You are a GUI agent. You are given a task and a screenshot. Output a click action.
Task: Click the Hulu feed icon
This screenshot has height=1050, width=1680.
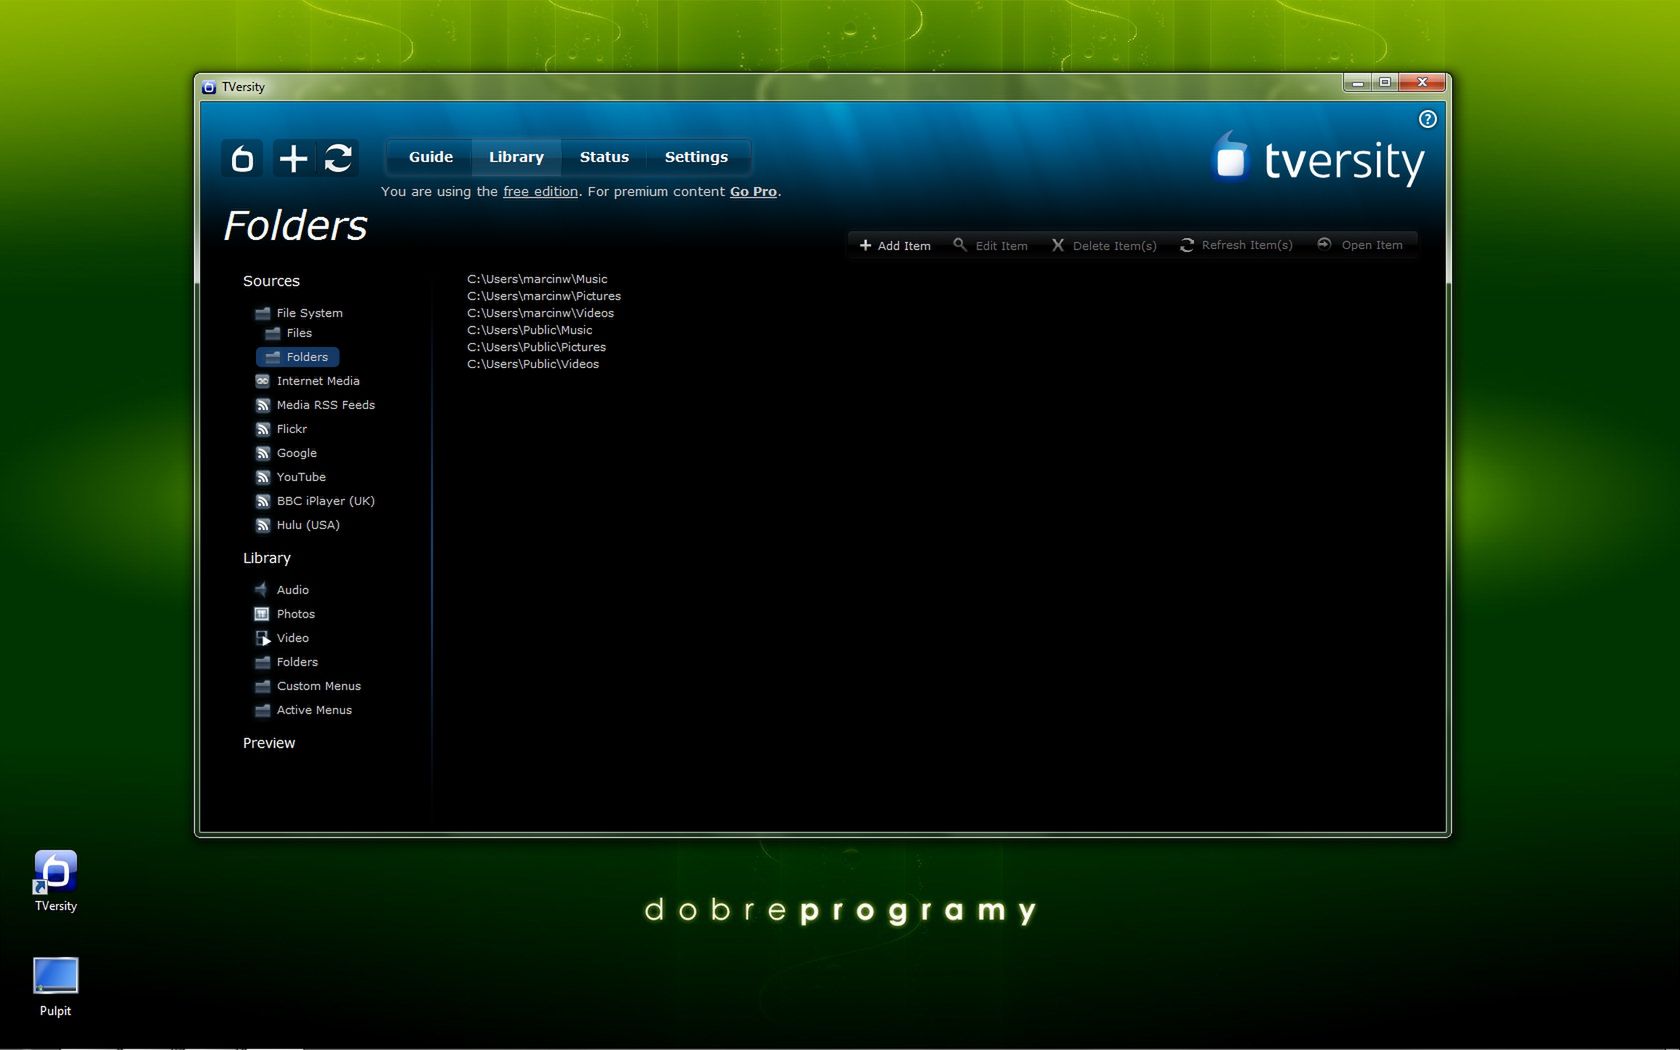tap(263, 525)
